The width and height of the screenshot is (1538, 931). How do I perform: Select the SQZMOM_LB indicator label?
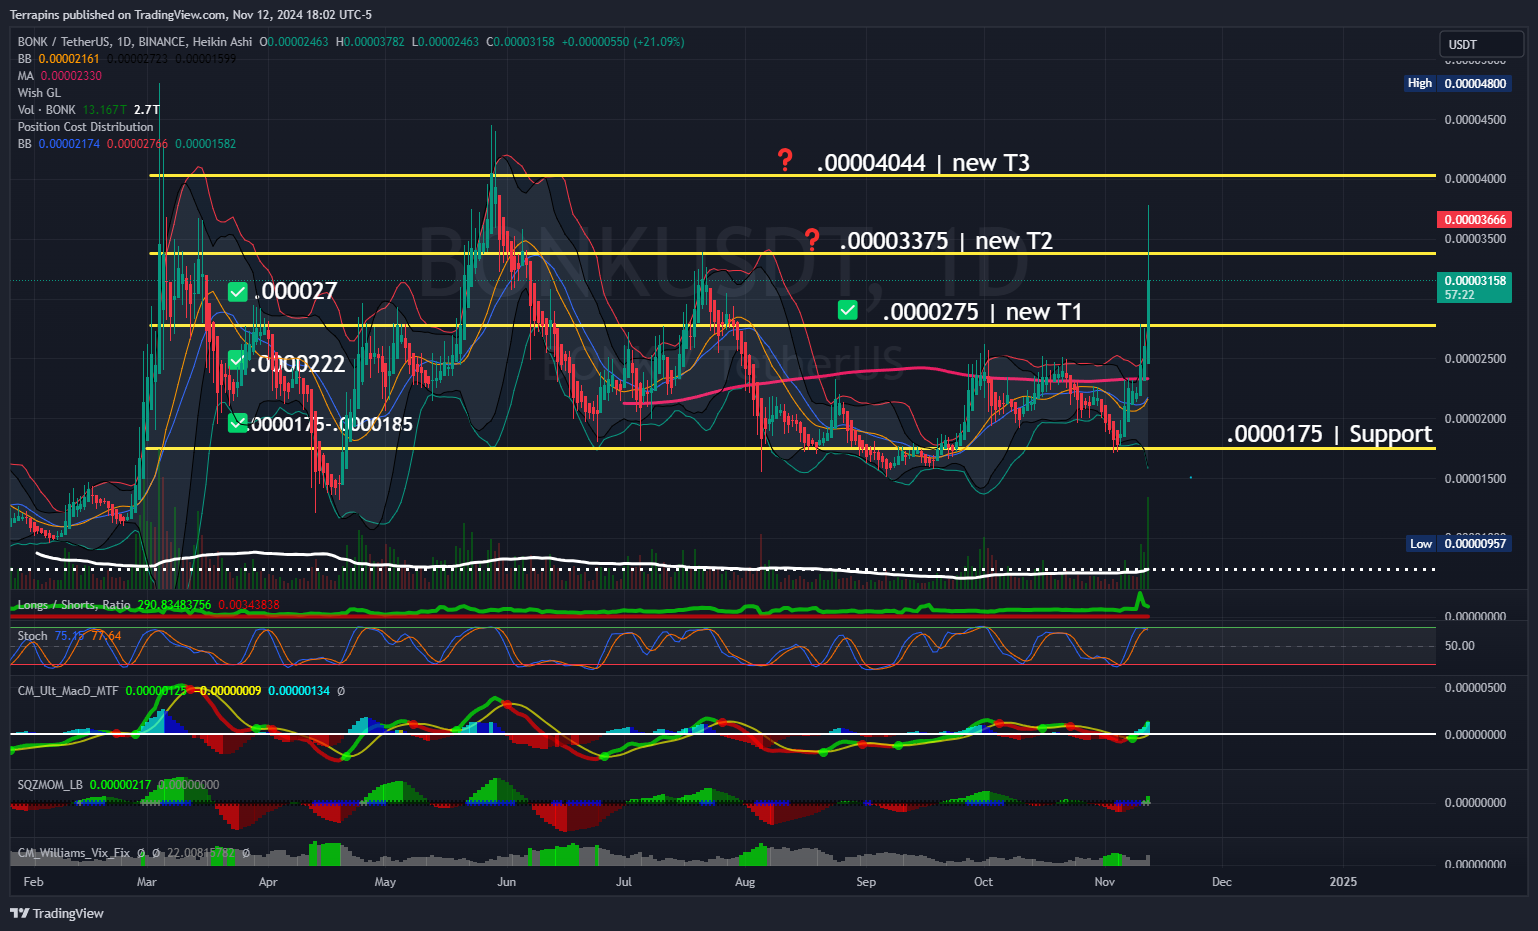pyautogui.click(x=50, y=785)
